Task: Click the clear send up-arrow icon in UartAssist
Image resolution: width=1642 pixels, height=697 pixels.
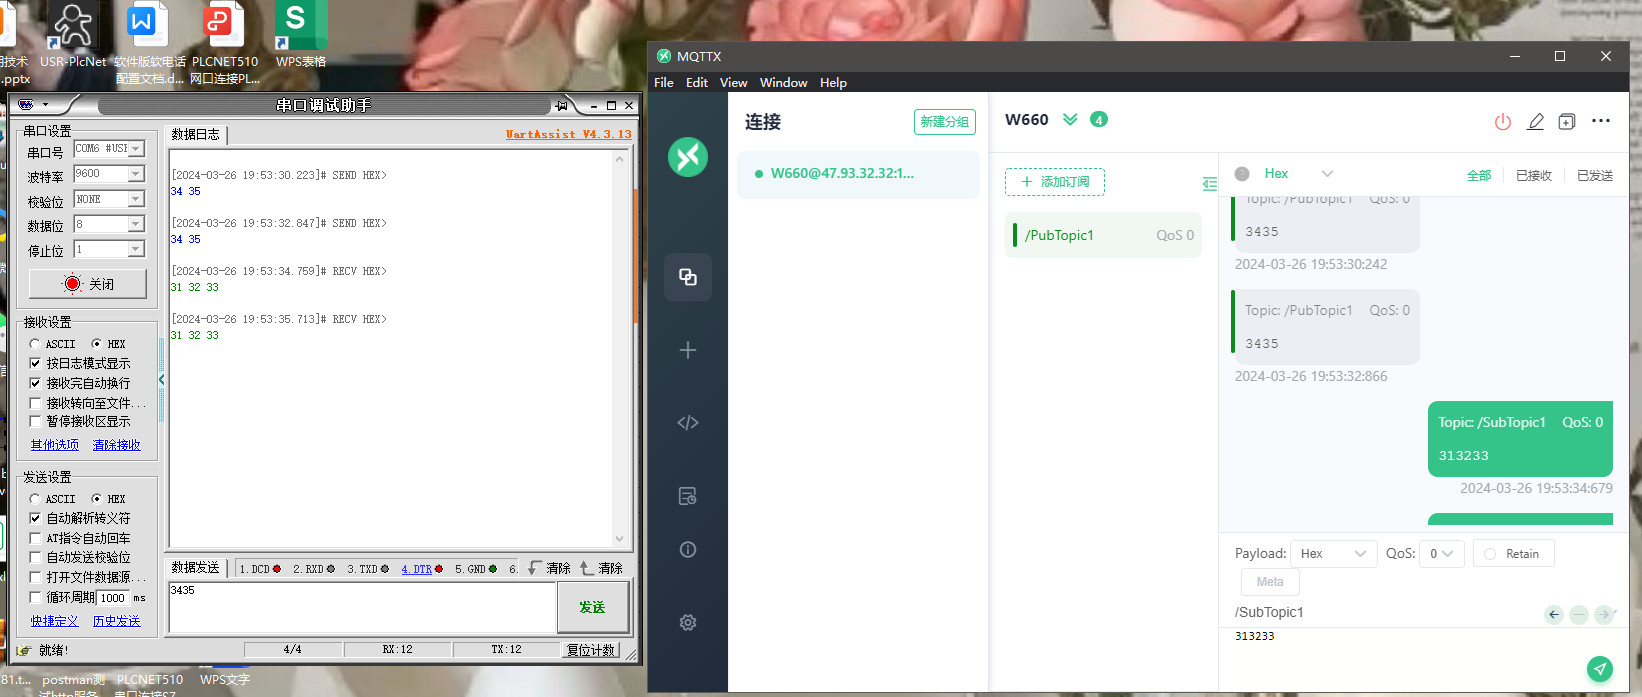Action: click(x=587, y=568)
